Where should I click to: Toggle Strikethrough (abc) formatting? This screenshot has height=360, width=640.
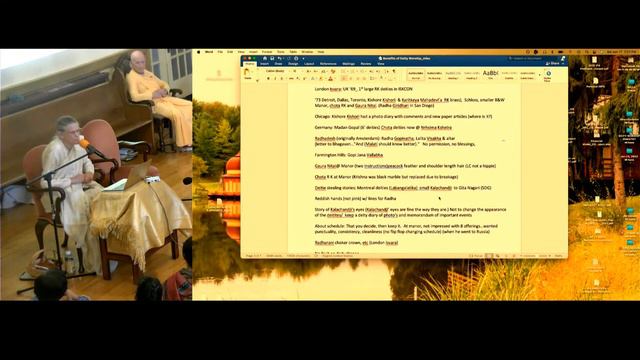pyautogui.click(x=291, y=78)
